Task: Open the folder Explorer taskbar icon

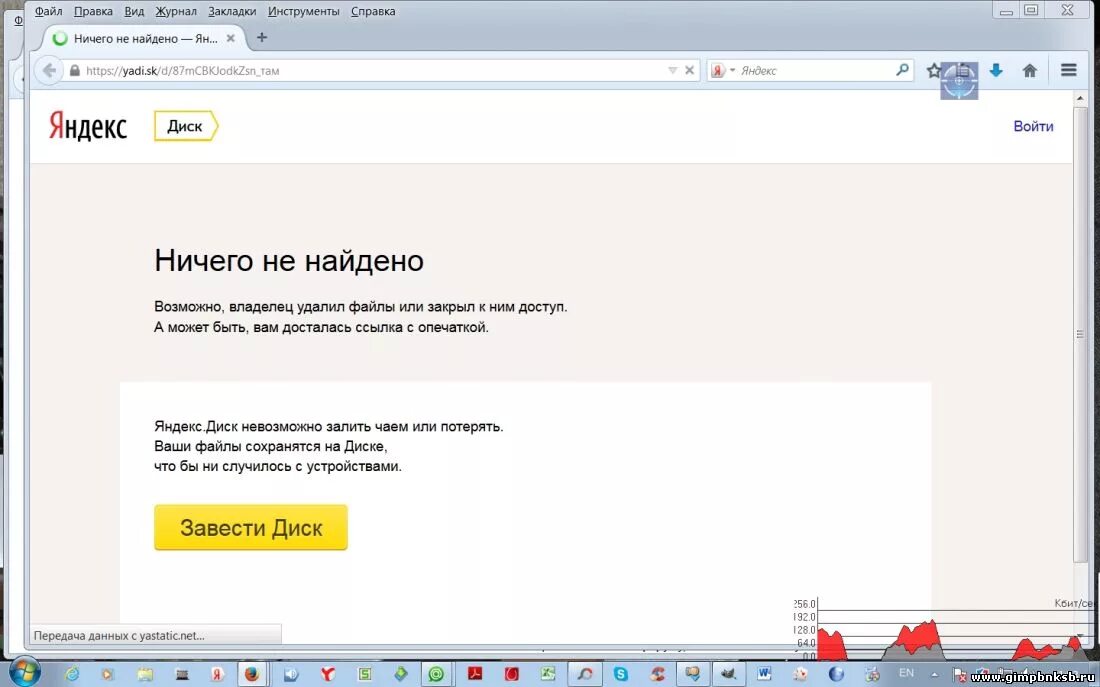Action: tap(145, 674)
